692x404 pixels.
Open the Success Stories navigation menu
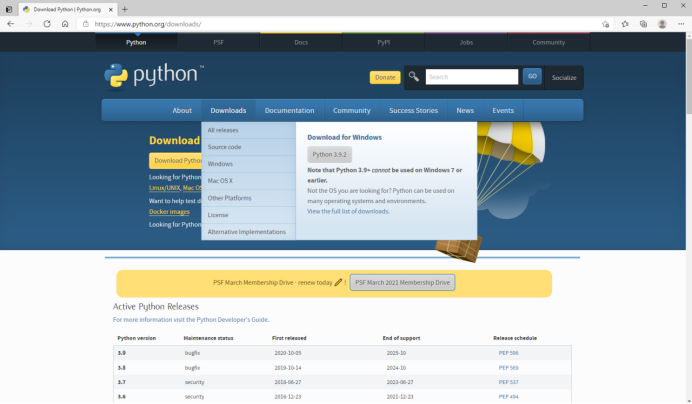point(414,110)
